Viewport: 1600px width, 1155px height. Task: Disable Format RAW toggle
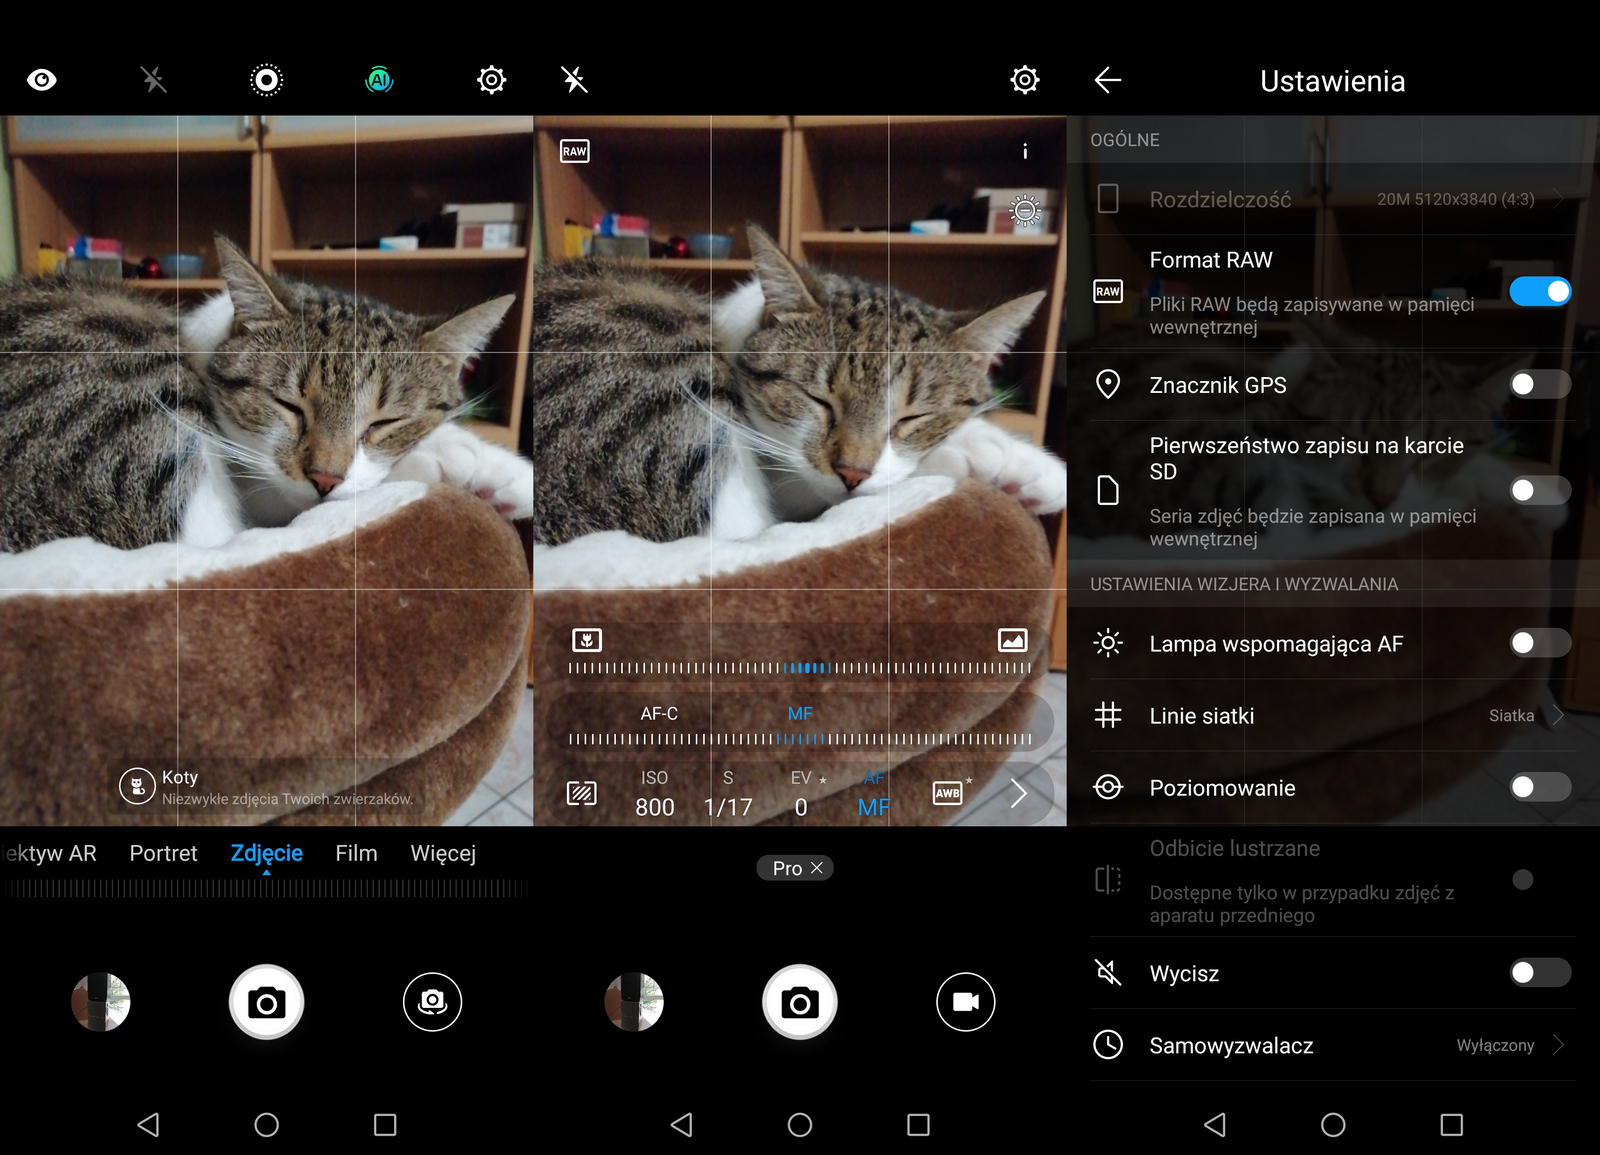tap(1540, 291)
